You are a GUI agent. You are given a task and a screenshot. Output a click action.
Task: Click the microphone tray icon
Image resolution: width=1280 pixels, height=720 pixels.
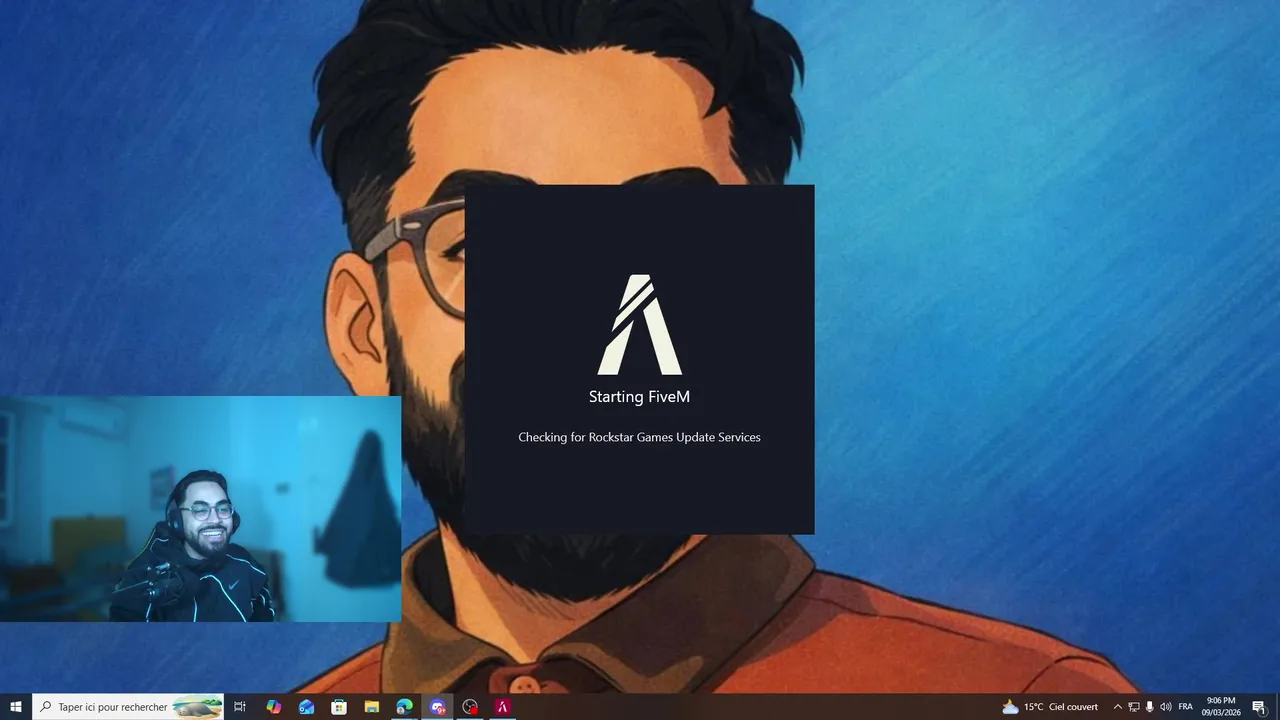[x=1149, y=707]
